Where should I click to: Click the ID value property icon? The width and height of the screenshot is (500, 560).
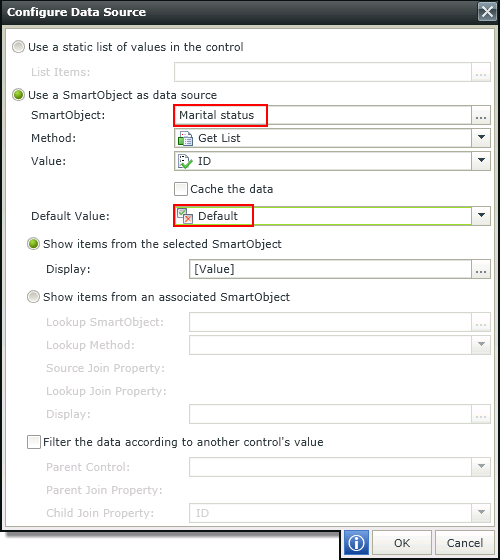coord(185,161)
